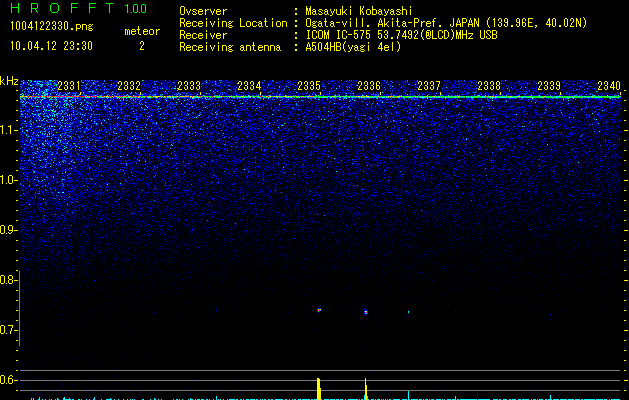This screenshot has height=400, width=629.
Task: Click the meteor echo spot near 2335
Action: (x=319, y=310)
